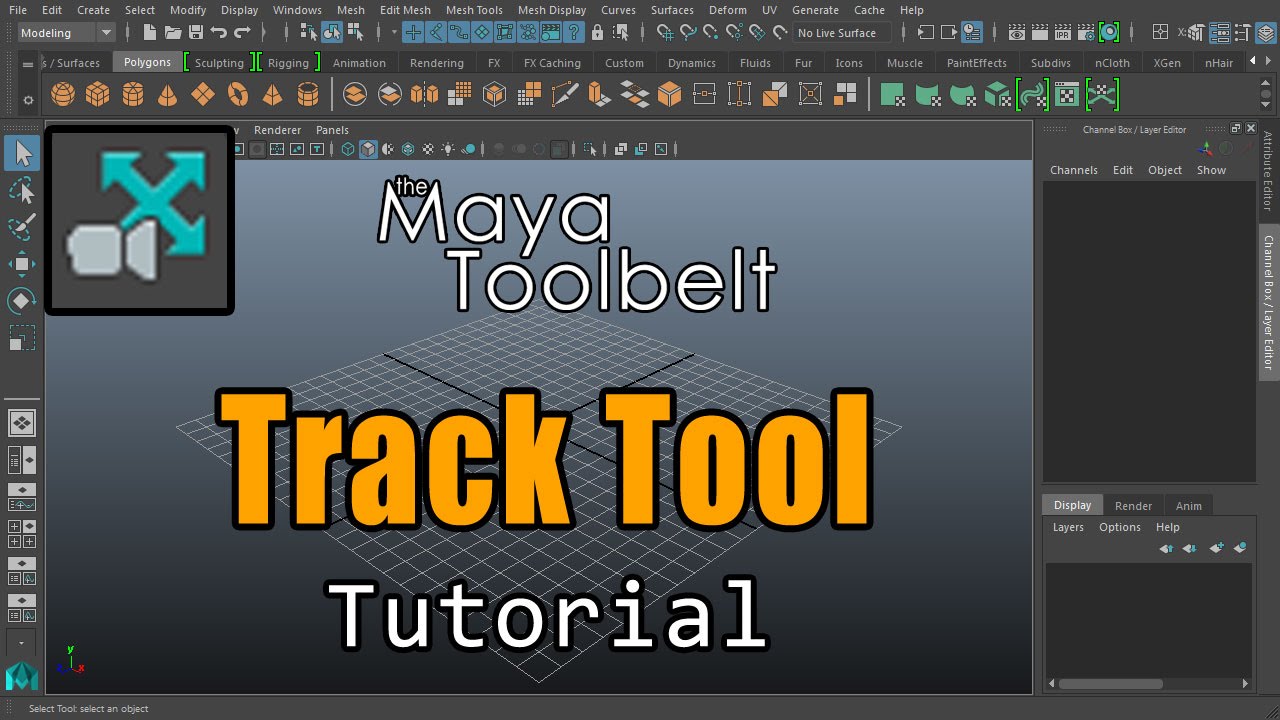Image resolution: width=1280 pixels, height=720 pixels.
Task: Create a polygon pyramid from the shelf
Action: click(272, 95)
